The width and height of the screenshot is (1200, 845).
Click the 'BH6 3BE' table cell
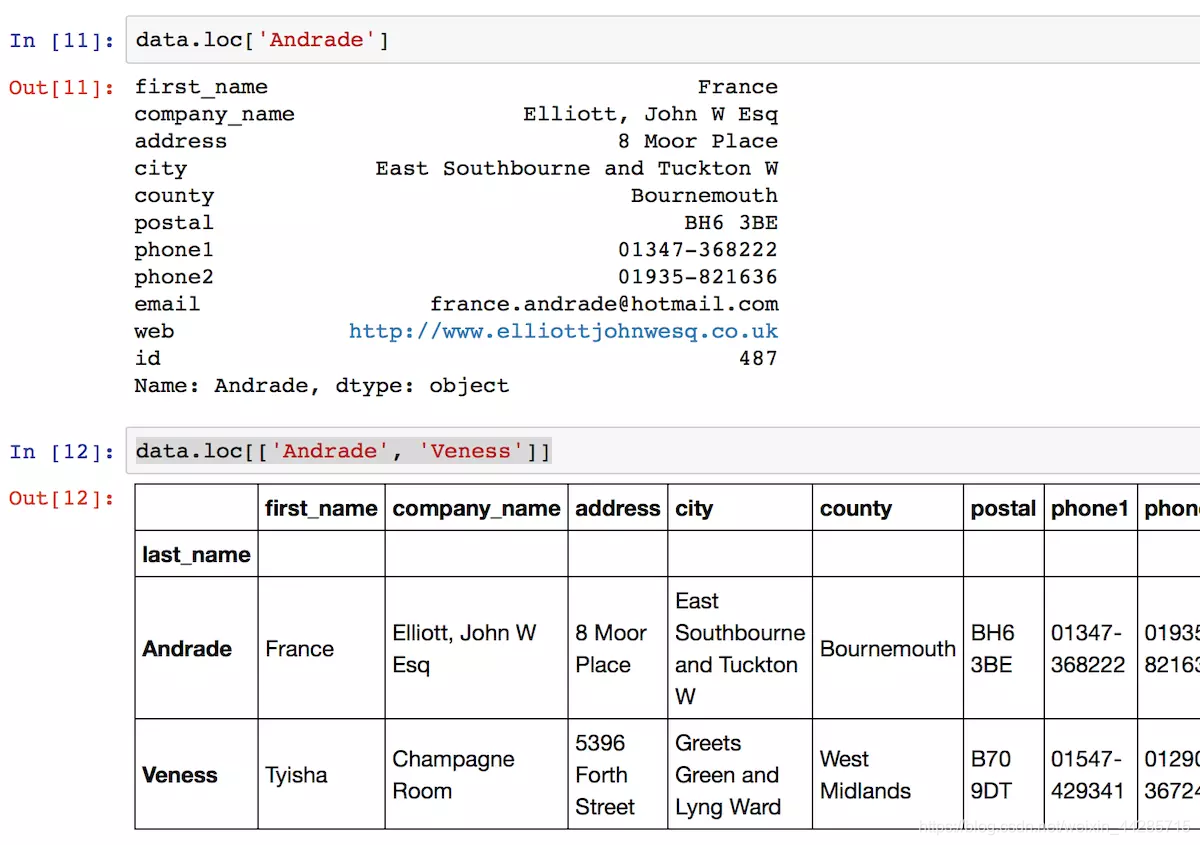coord(1003,648)
